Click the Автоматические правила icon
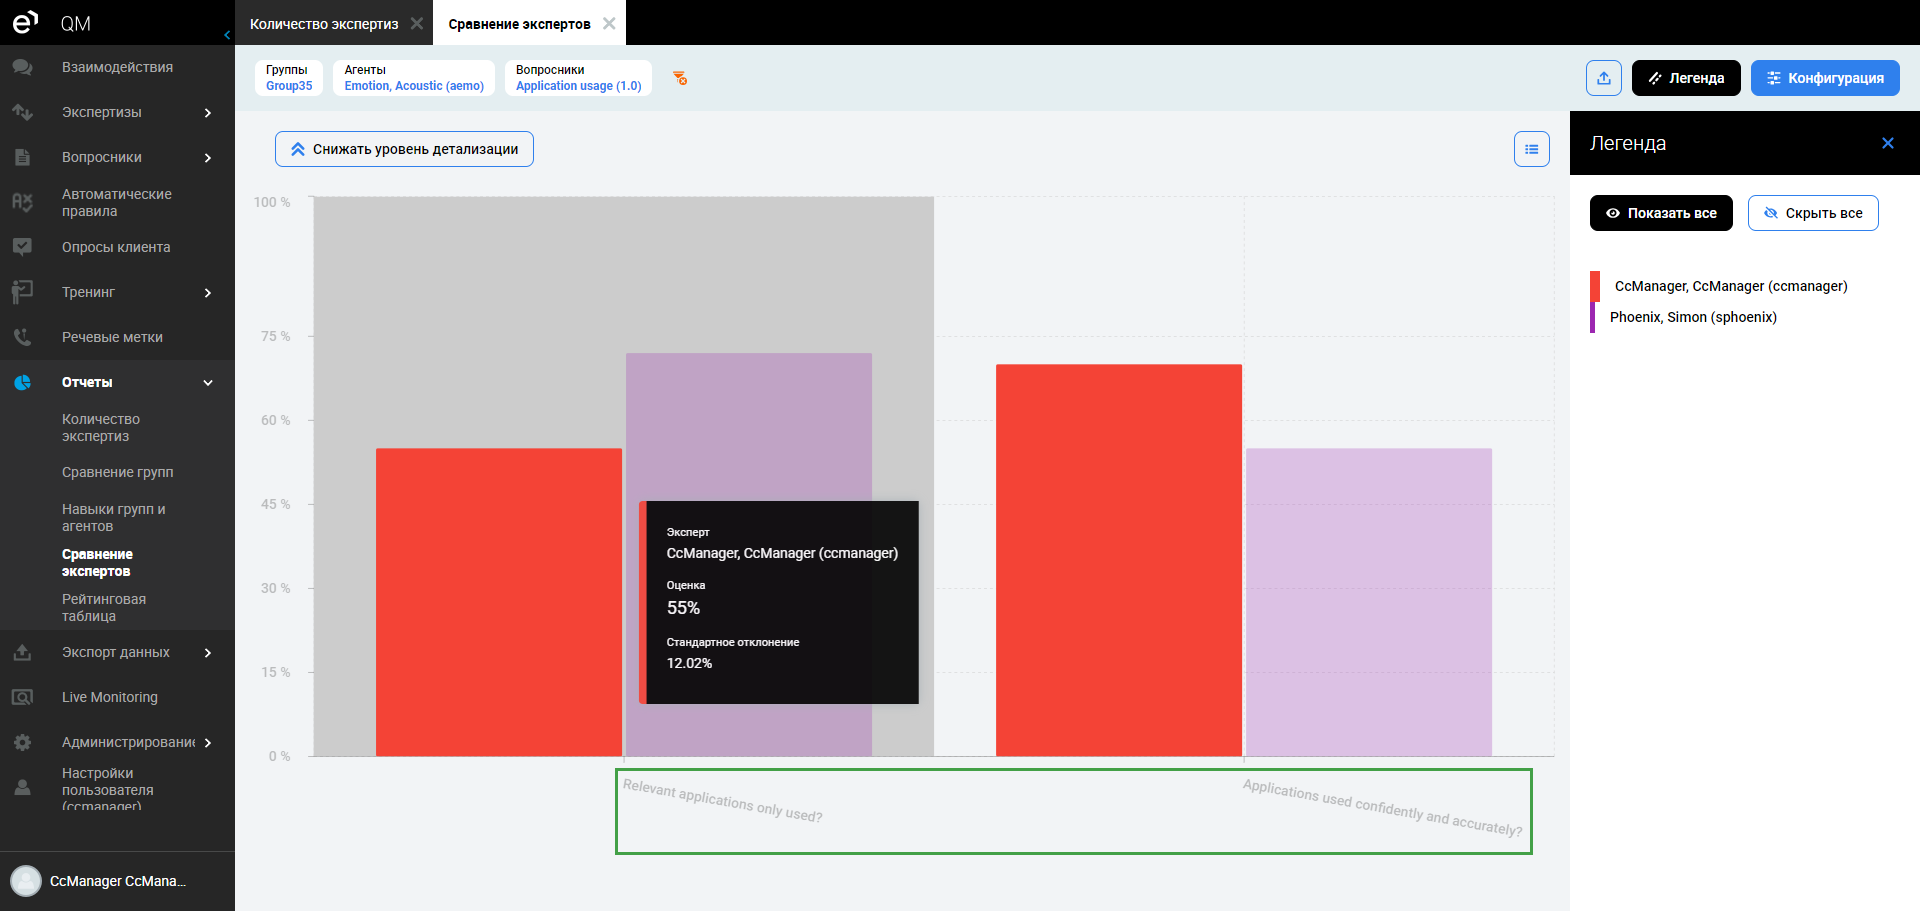 pyautogui.click(x=22, y=202)
